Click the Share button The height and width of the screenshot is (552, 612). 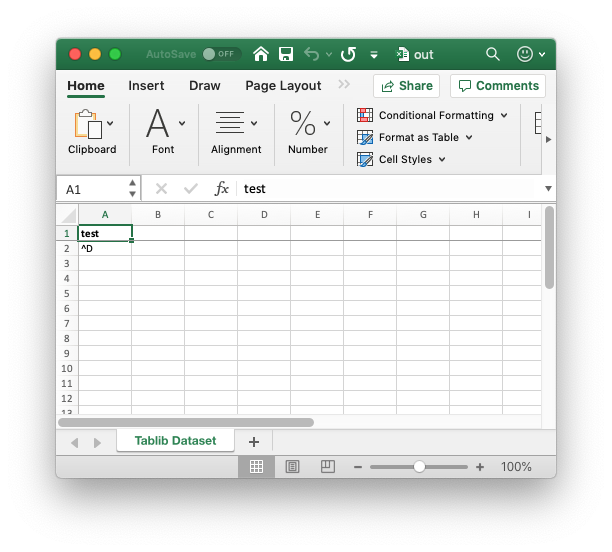pos(407,86)
